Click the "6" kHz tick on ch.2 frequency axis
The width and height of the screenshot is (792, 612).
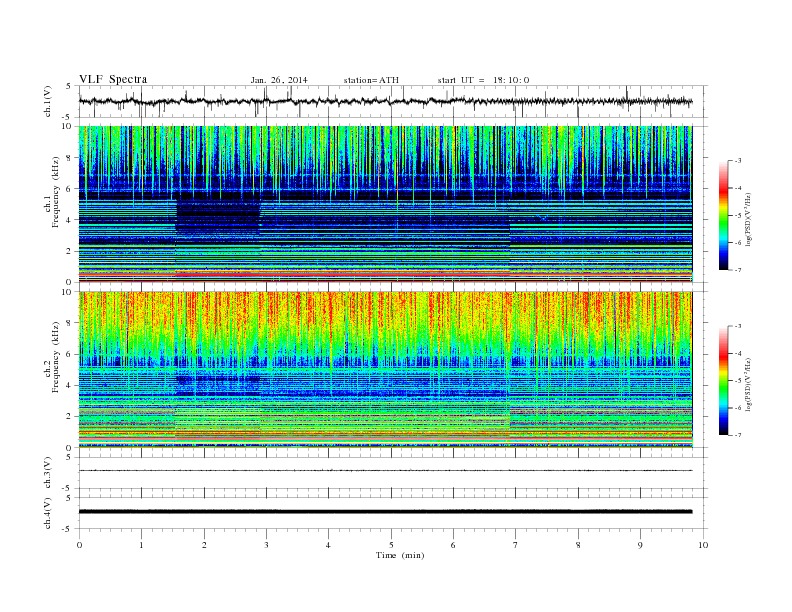[69, 354]
